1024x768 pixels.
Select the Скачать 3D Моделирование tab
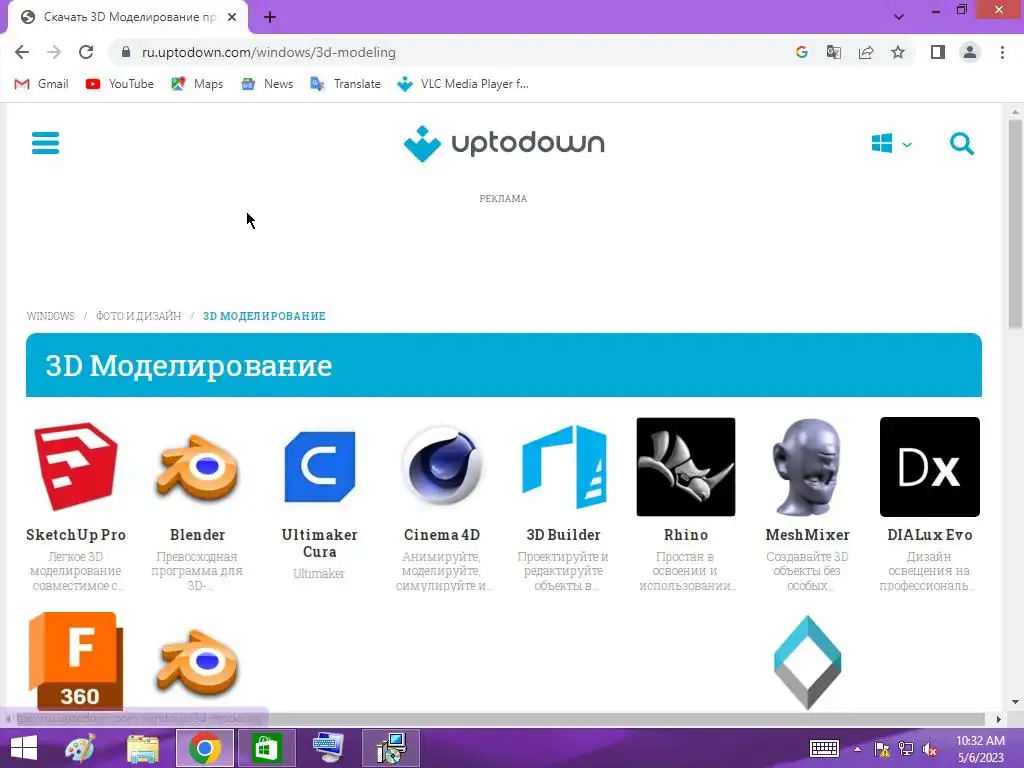click(128, 18)
